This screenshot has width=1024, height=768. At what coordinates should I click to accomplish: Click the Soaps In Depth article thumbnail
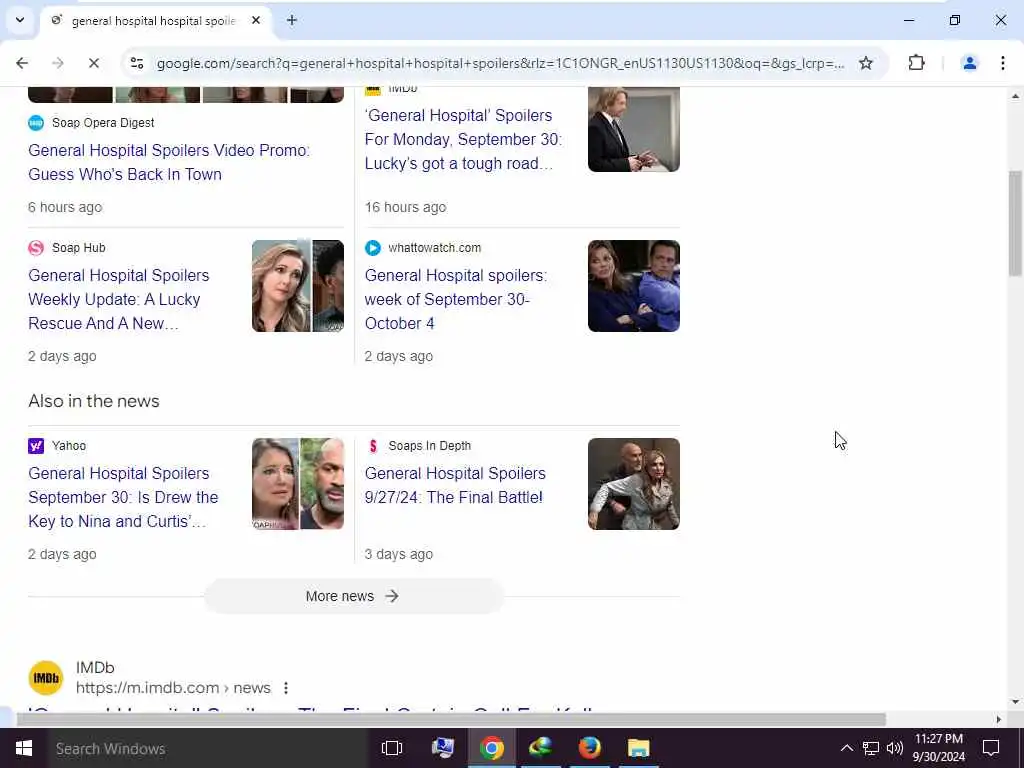click(x=633, y=484)
